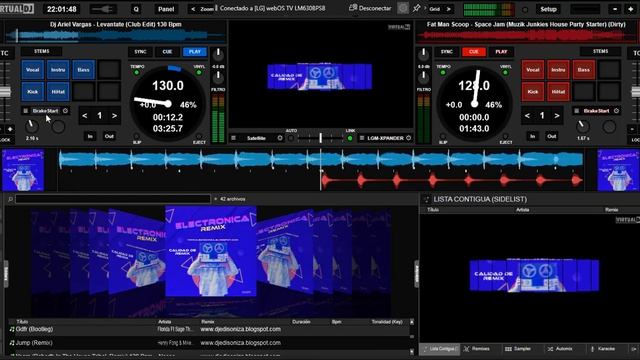The height and width of the screenshot is (360, 640).
Task: Click the Grid next arrow in the top bar
Action: (449, 9)
